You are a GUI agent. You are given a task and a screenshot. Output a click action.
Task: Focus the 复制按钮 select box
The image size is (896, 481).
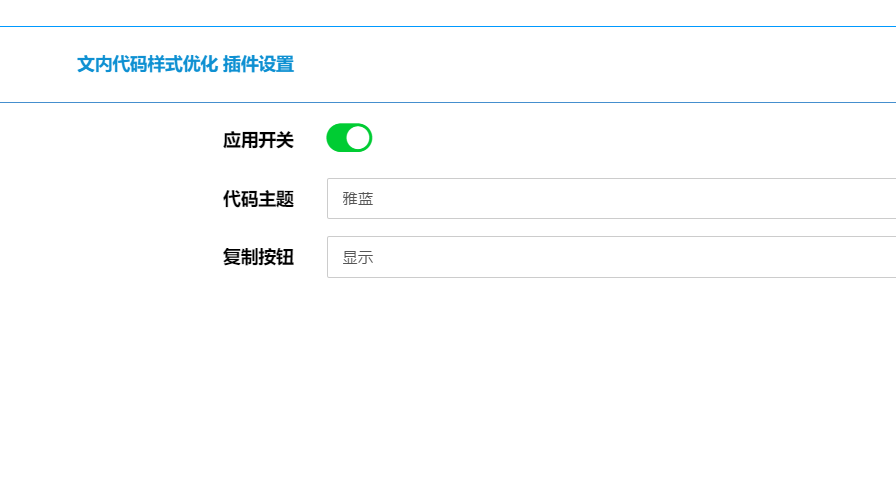click(x=611, y=257)
